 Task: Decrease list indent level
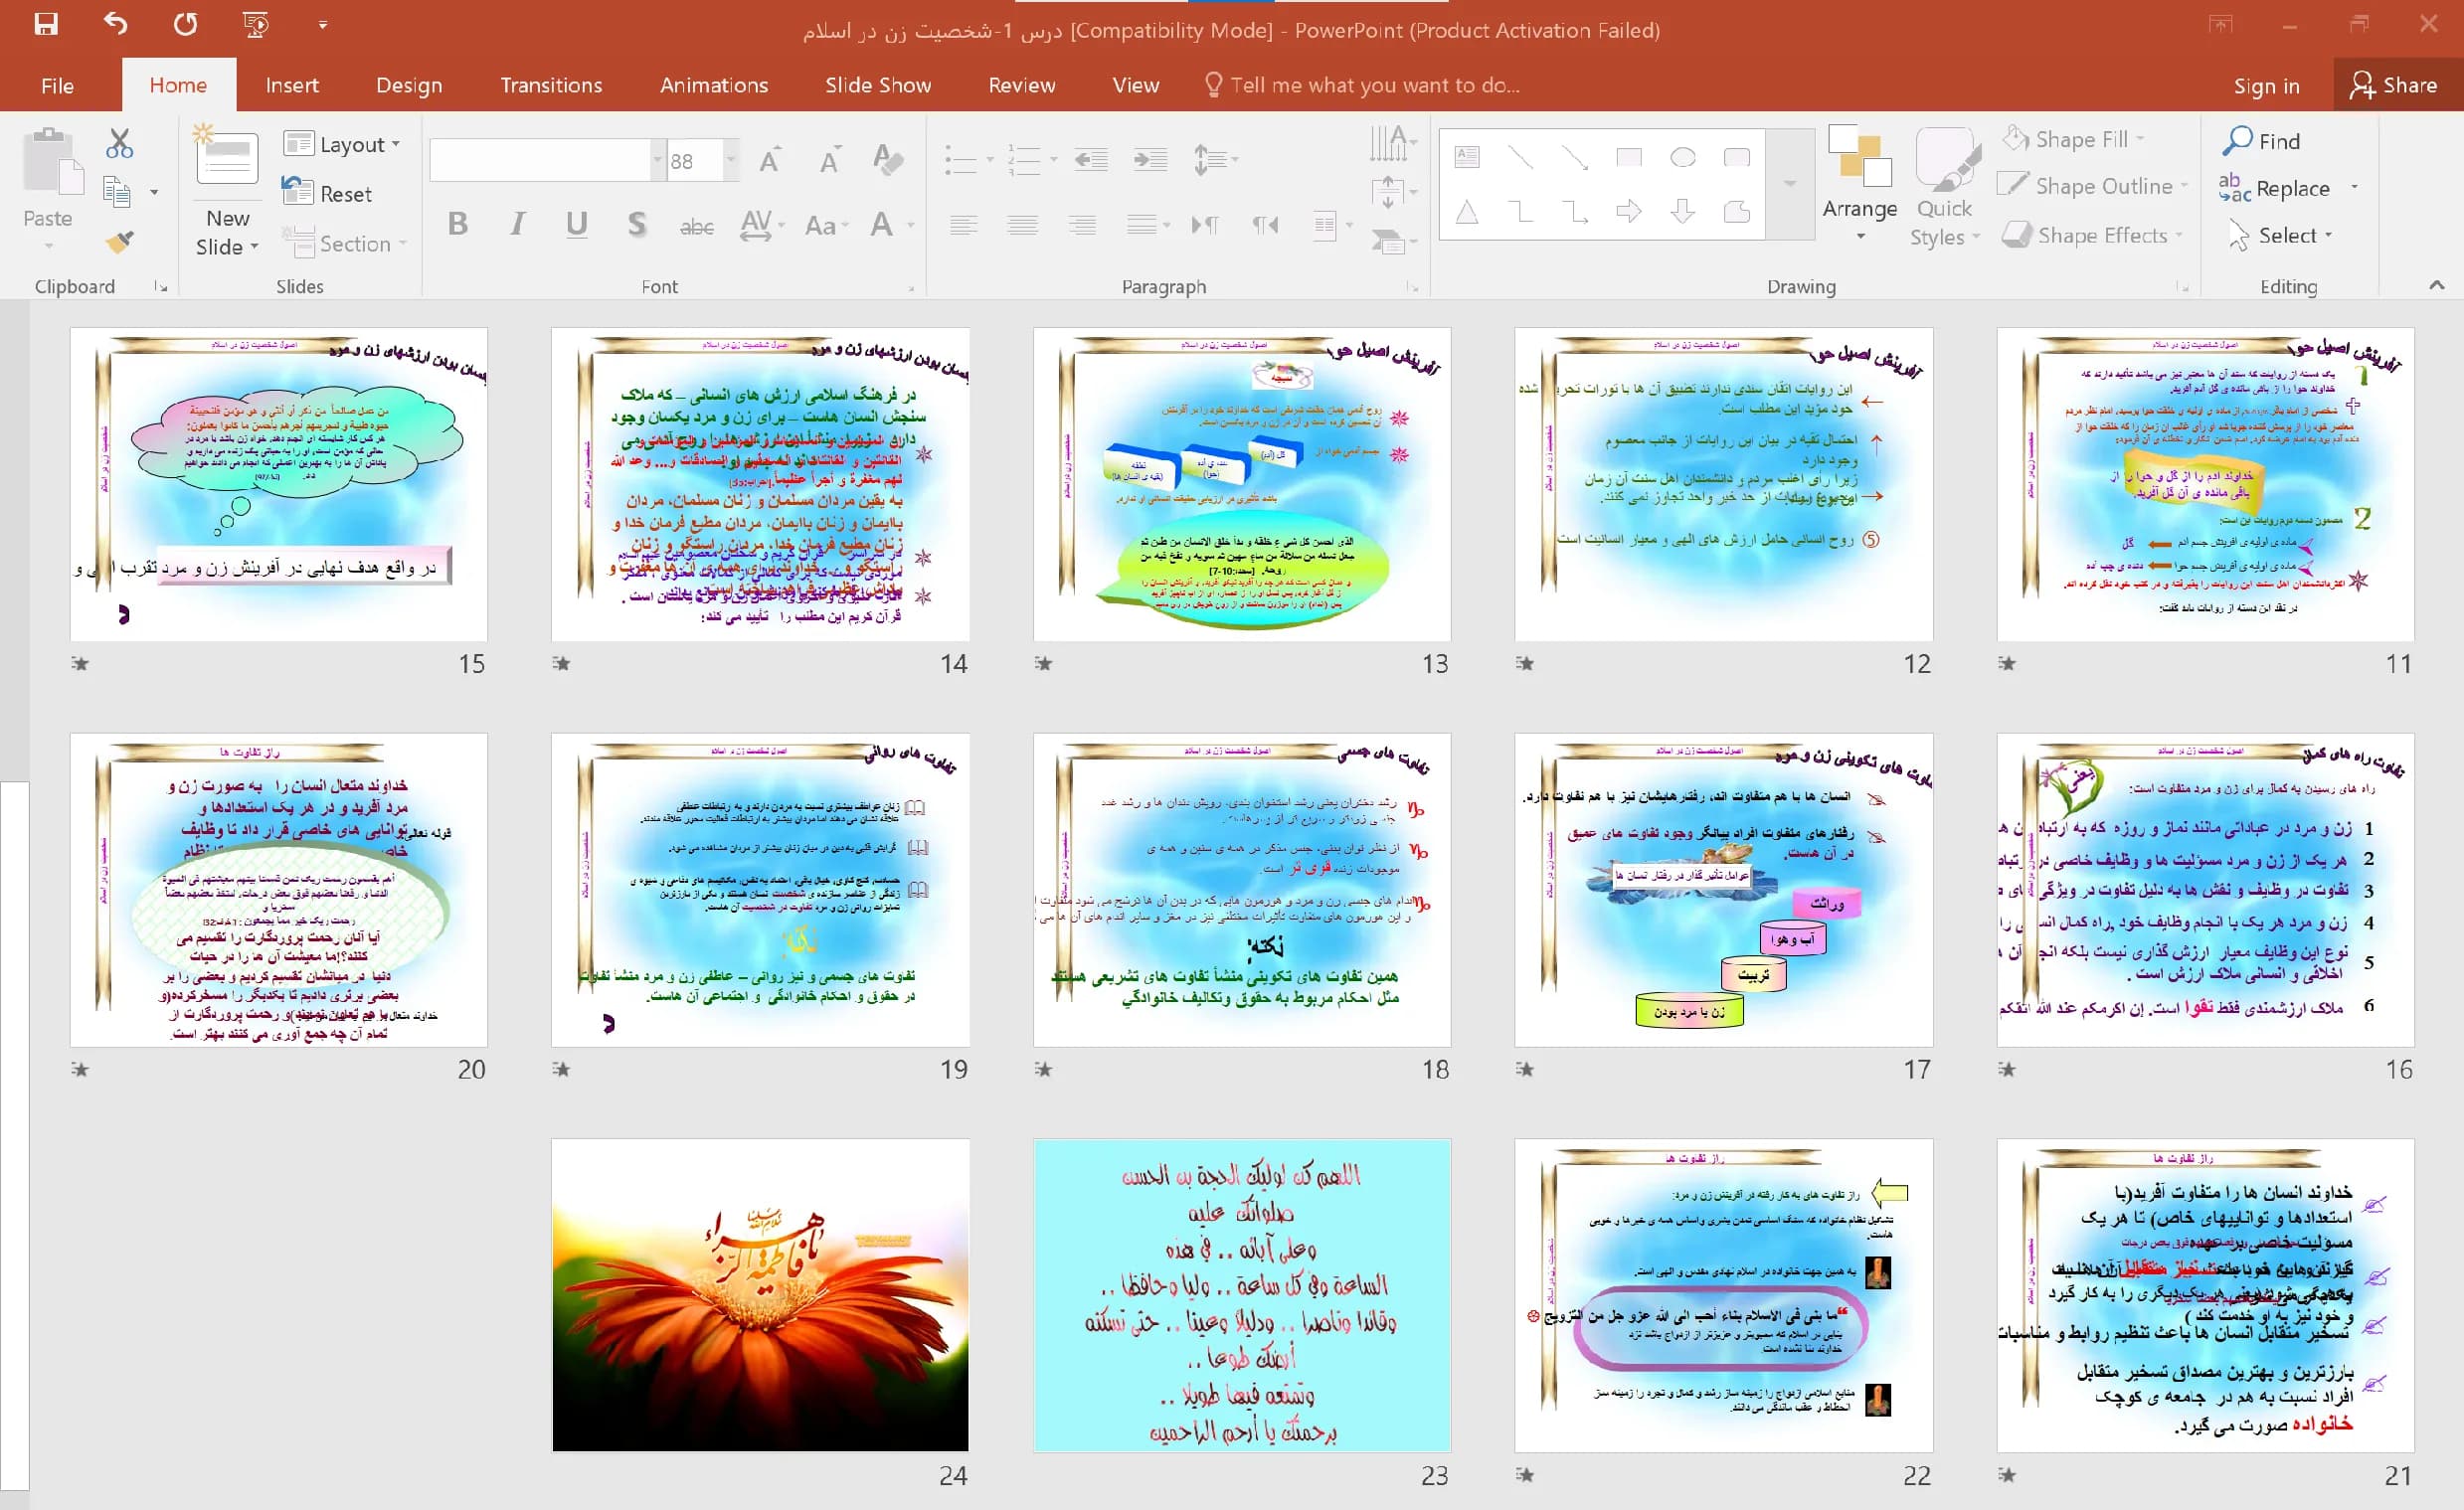click(x=1091, y=159)
